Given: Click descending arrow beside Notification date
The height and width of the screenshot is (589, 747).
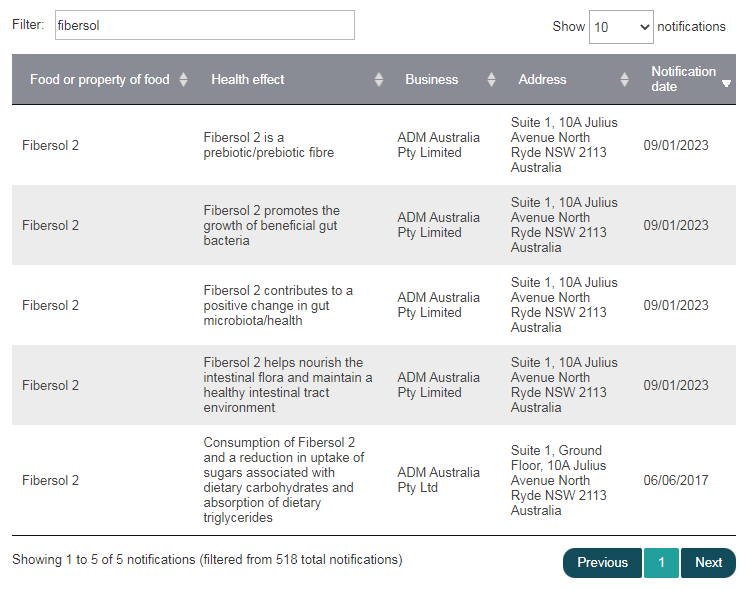Looking at the screenshot, I should point(727,84).
